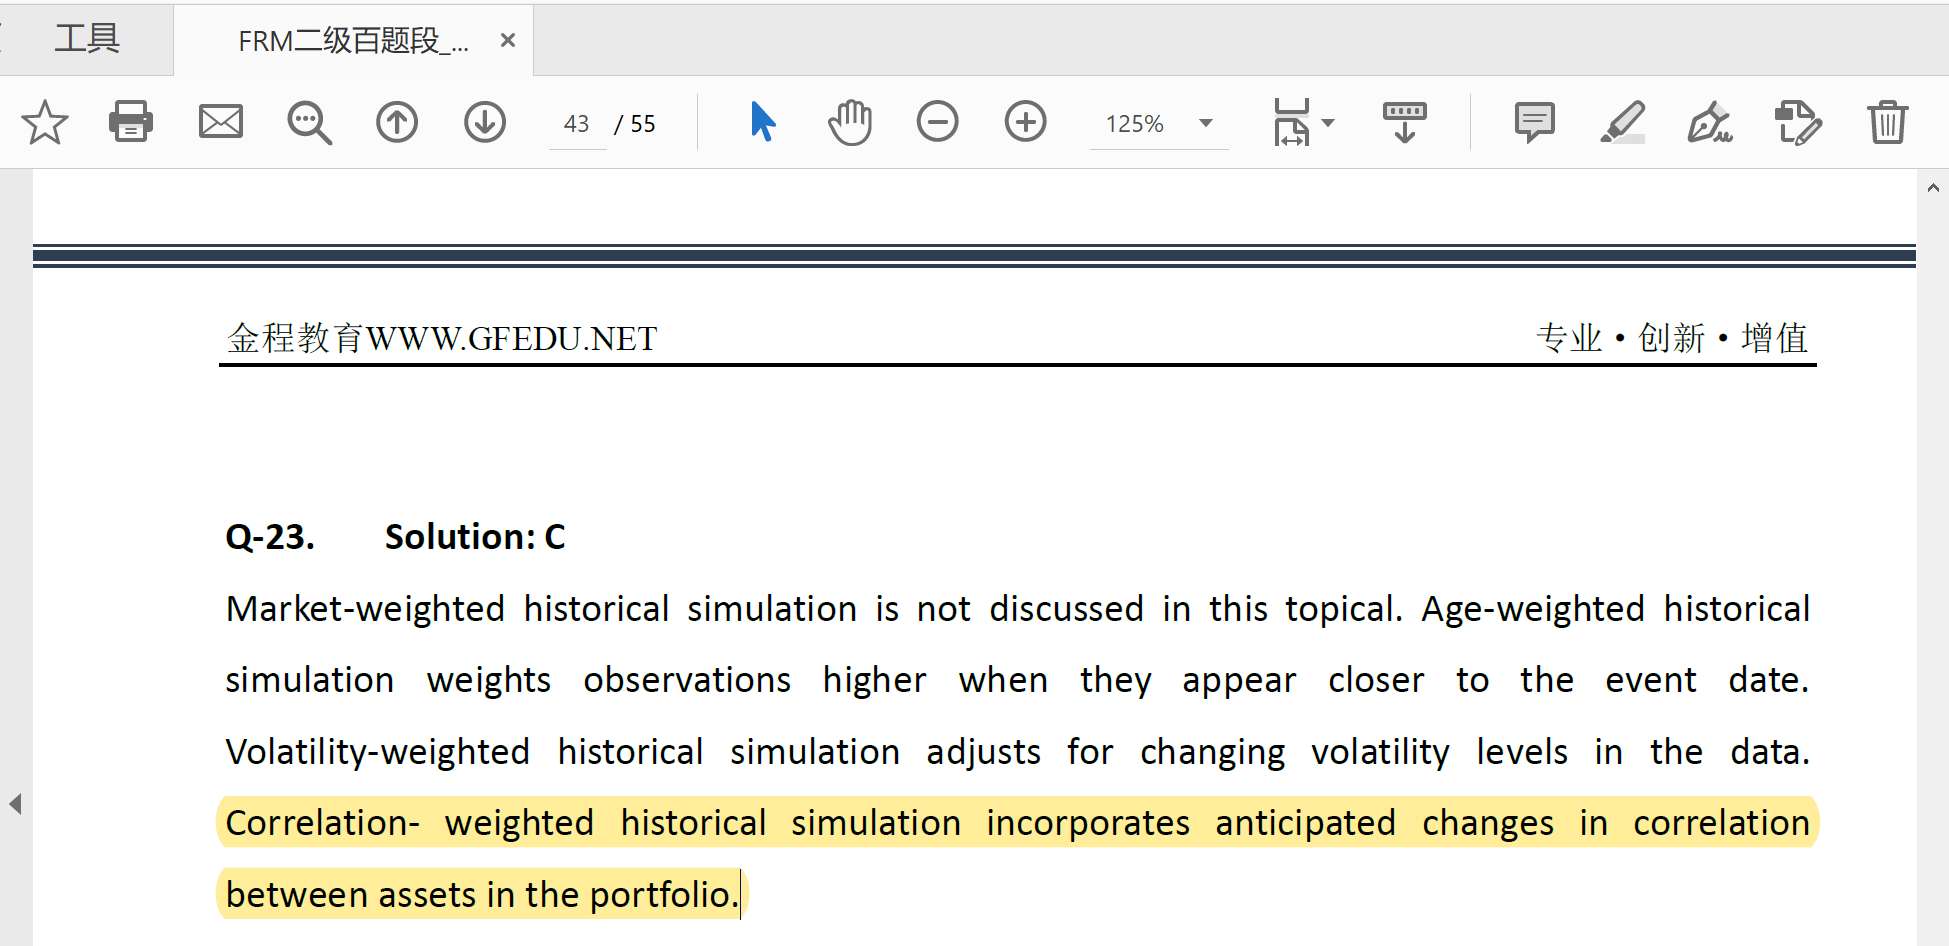1949x946 pixels.
Task: Click the highlighted word 'incorporates'
Action: pyautogui.click(x=1088, y=823)
